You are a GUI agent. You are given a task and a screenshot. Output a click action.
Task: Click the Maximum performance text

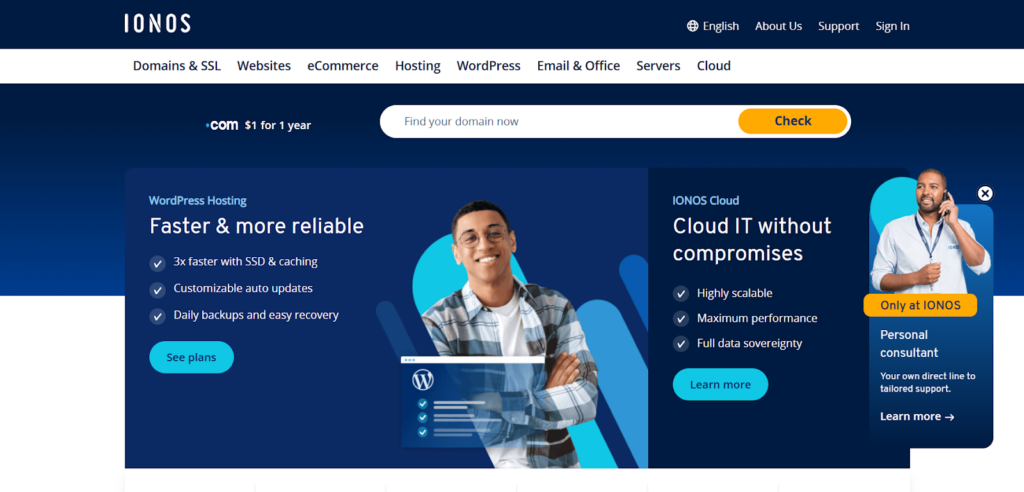[x=757, y=318]
